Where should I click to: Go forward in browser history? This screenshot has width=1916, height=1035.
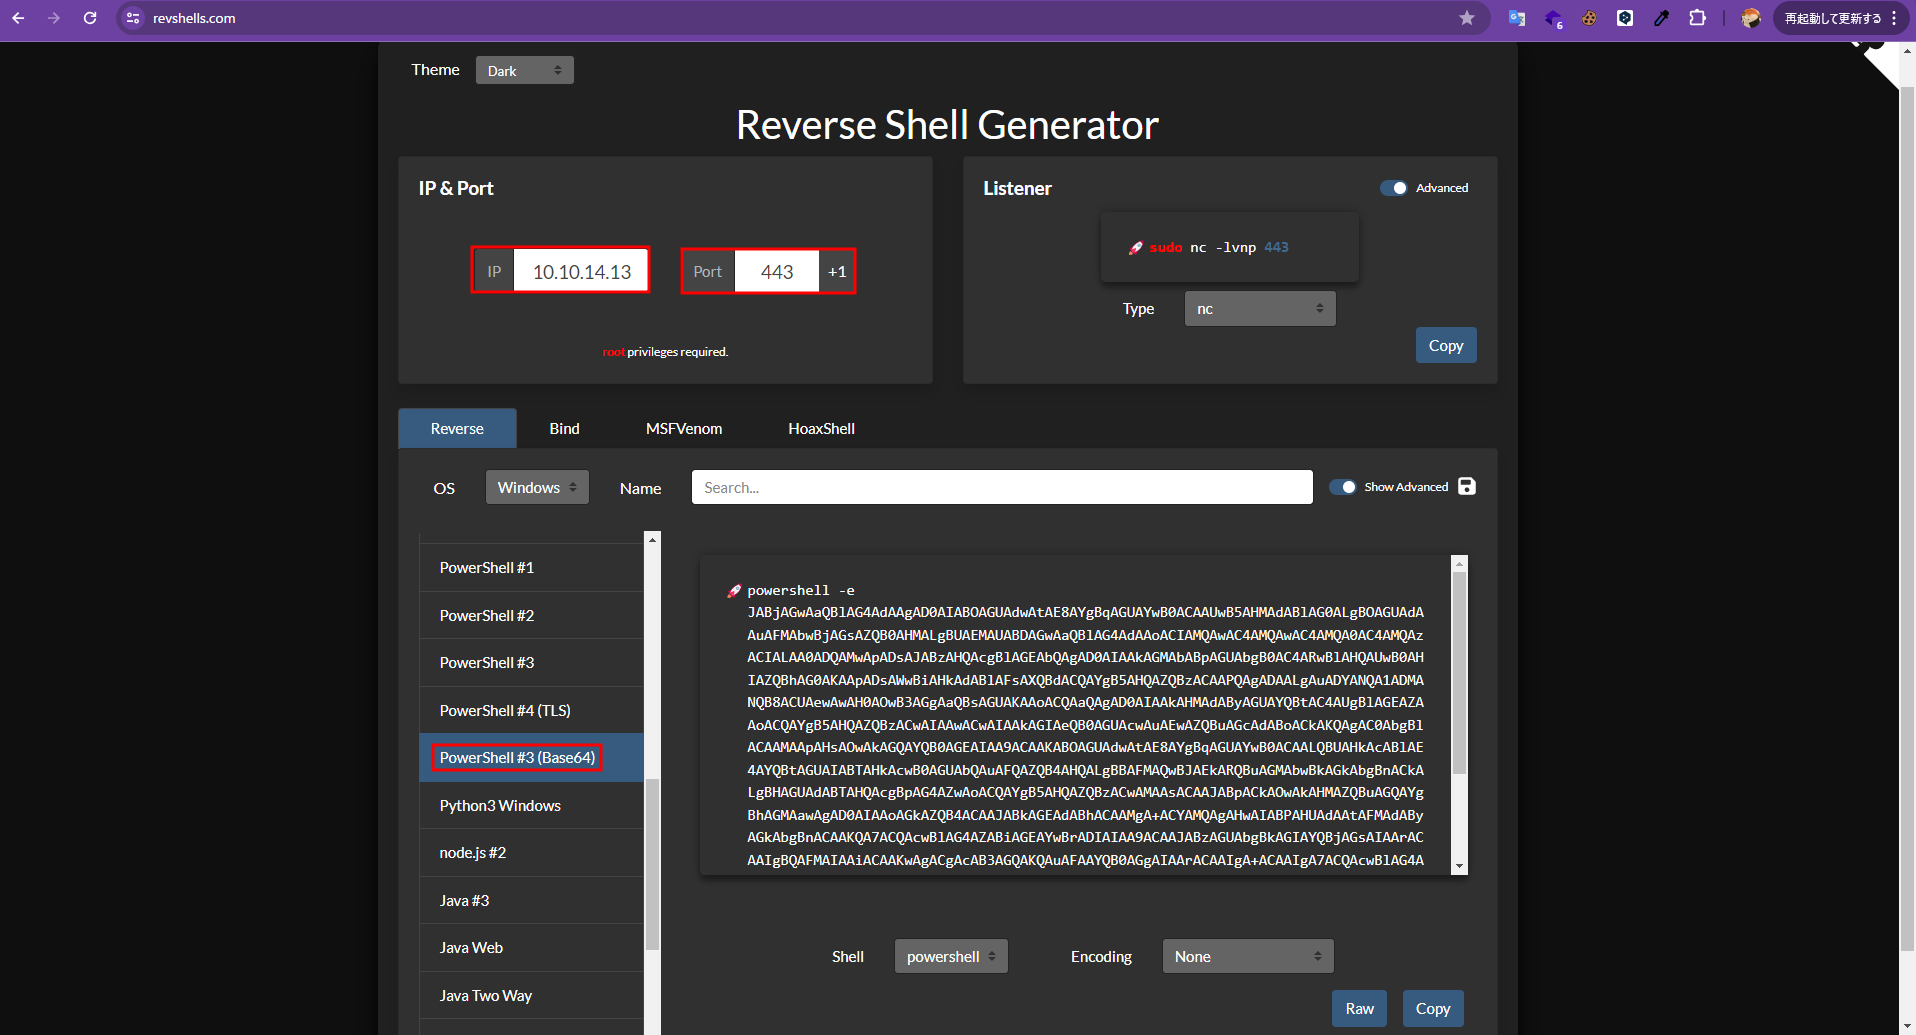coord(54,18)
